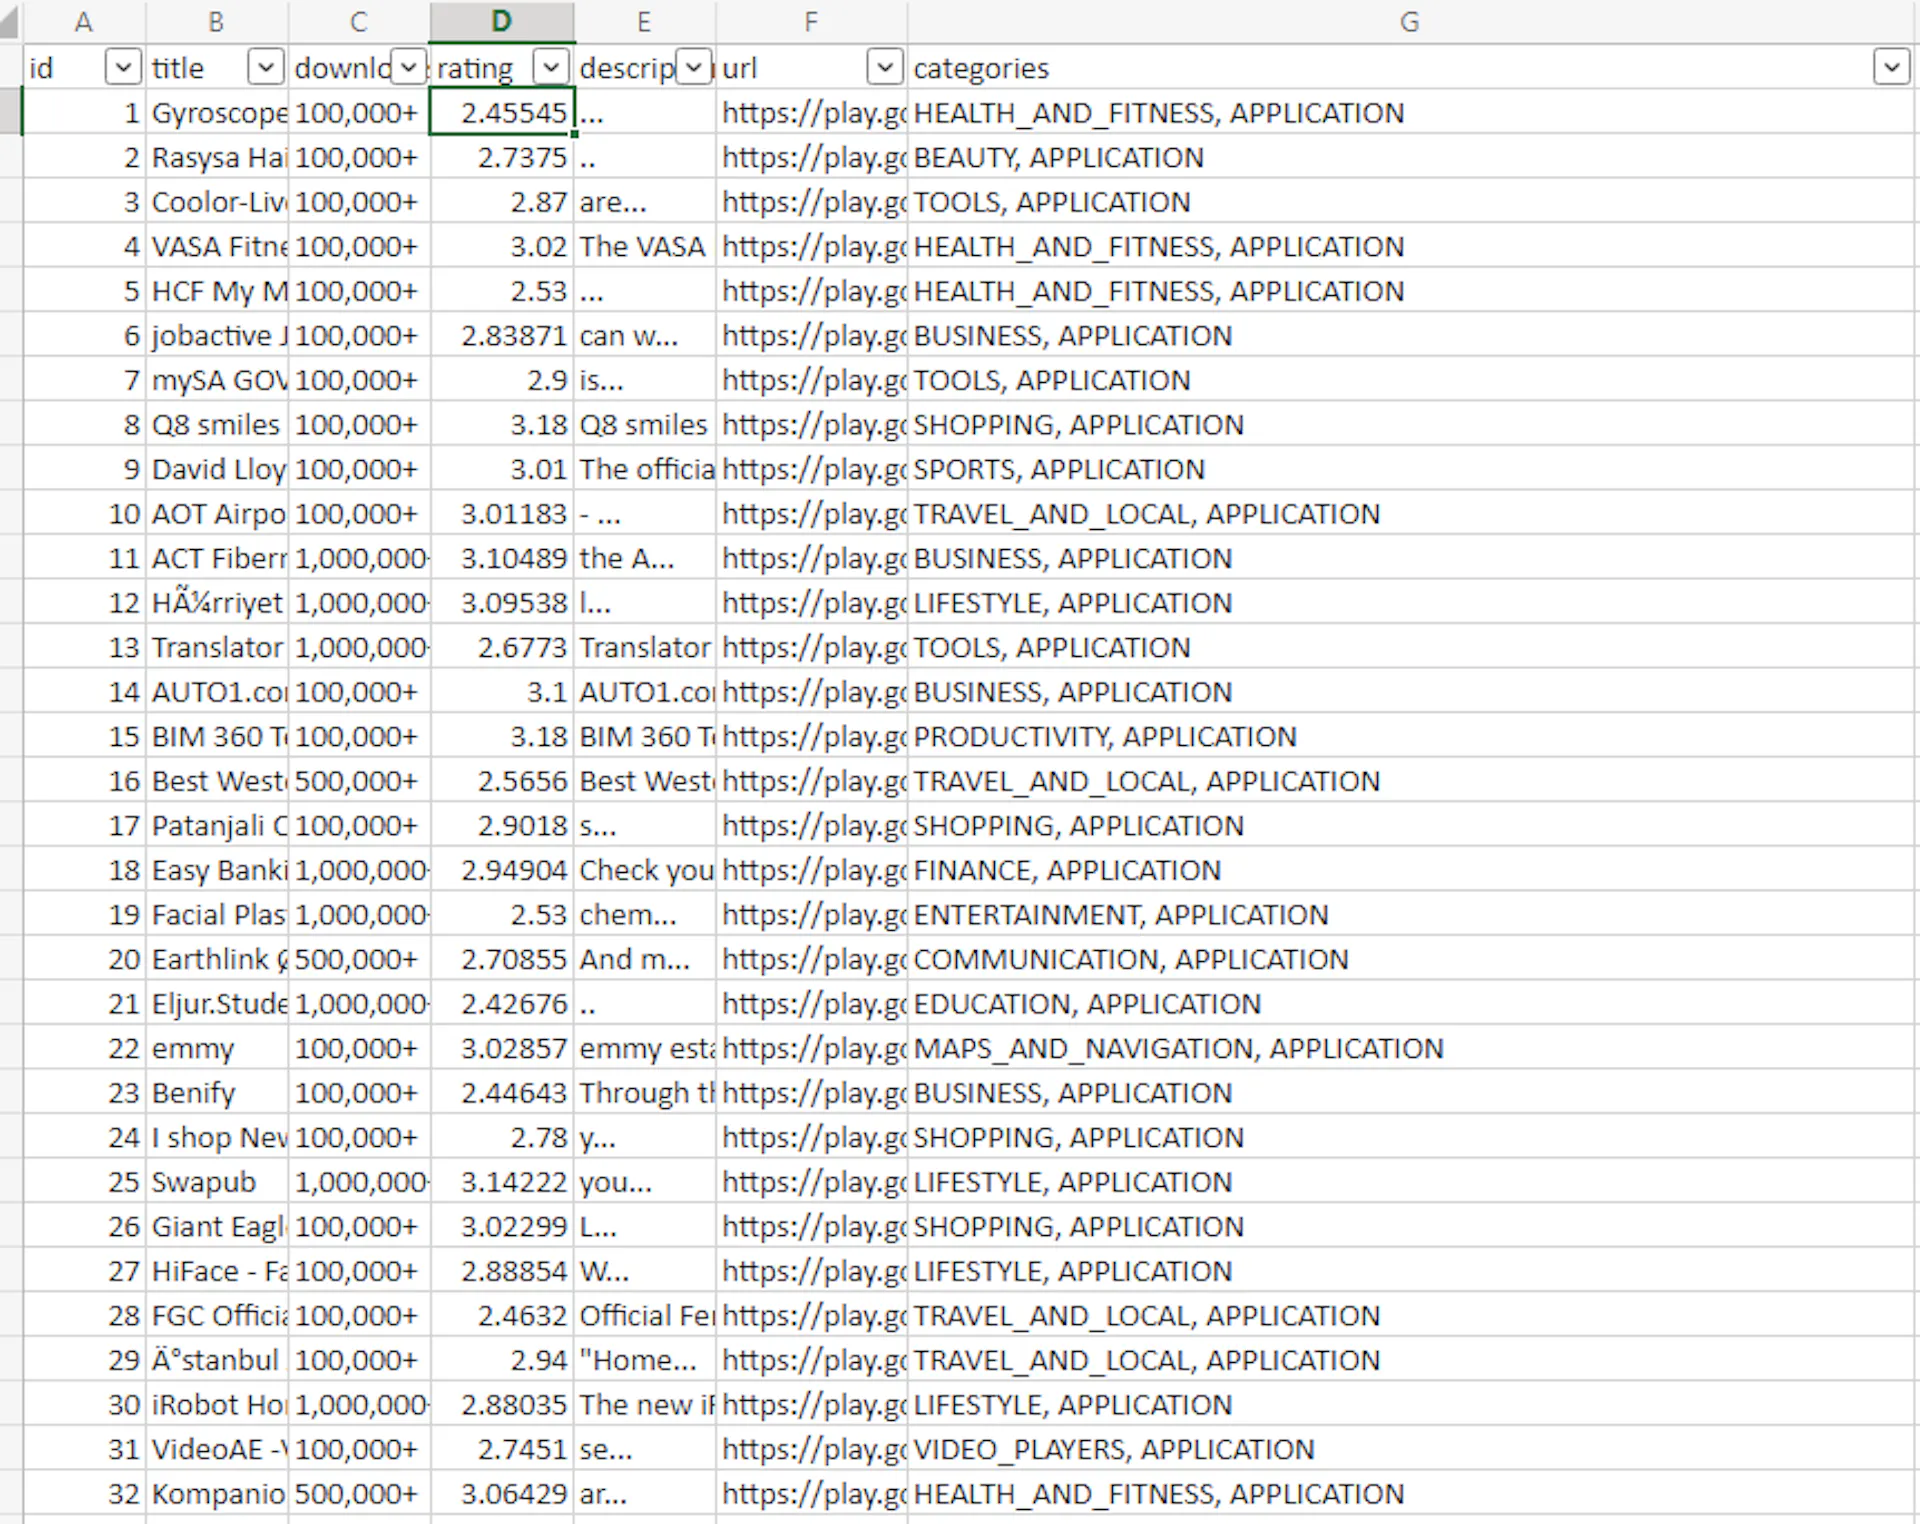Click the mySA GOV title cell
The image size is (1920, 1524).
click(x=217, y=380)
